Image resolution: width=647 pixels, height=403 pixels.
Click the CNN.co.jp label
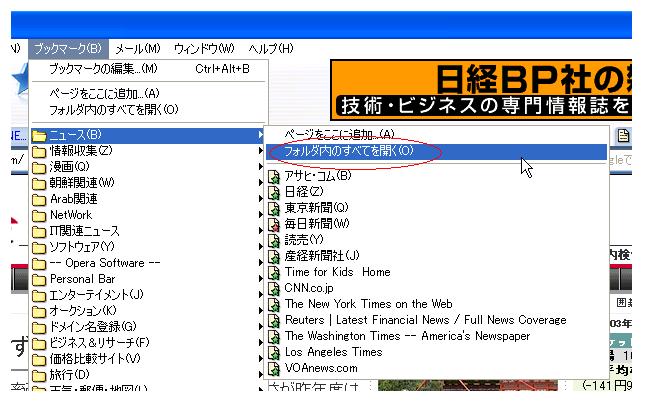coord(309,288)
